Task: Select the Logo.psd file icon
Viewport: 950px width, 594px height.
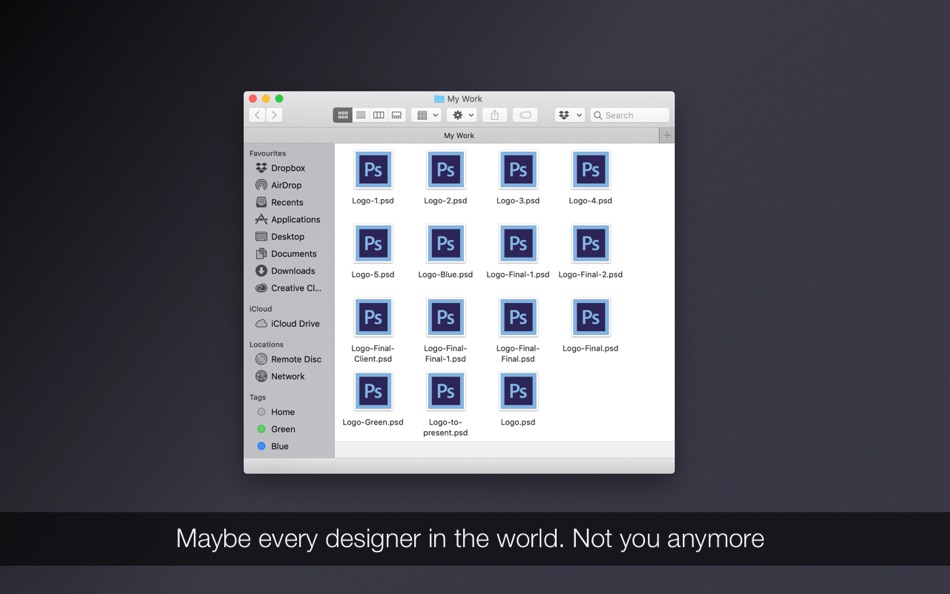Action: point(518,392)
